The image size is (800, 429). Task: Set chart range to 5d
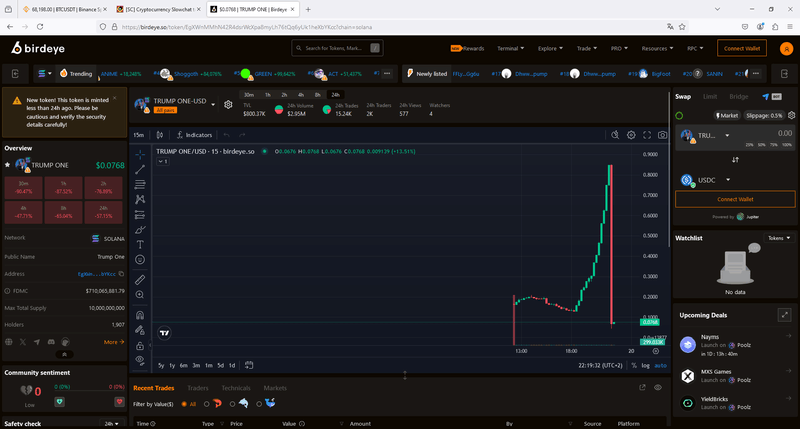tap(220, 365)
